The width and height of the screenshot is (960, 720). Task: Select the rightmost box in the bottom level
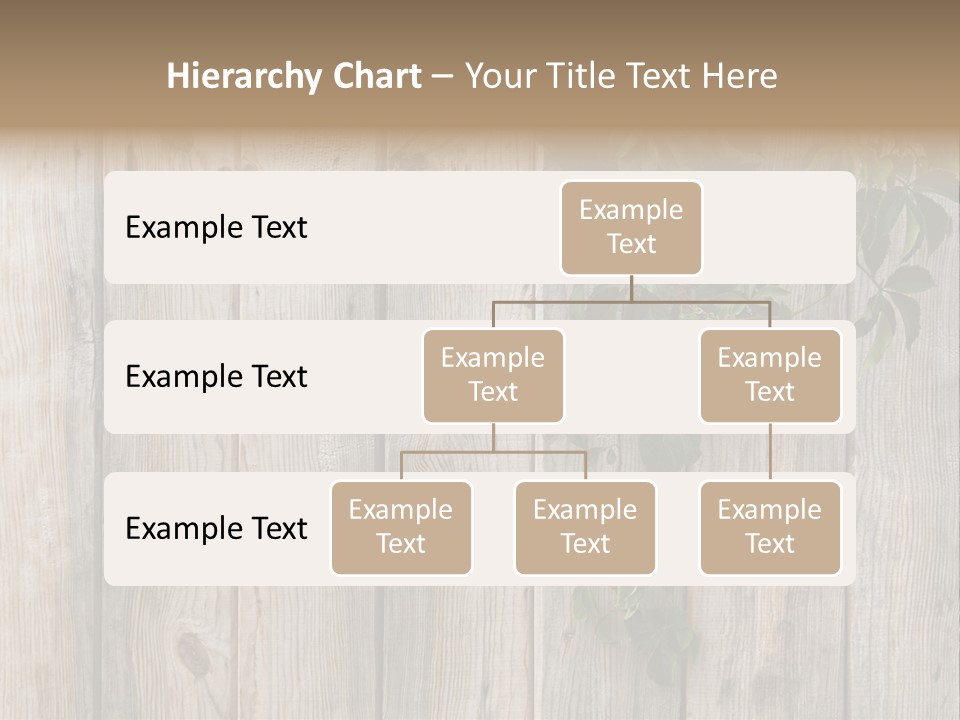[x=770, y=527]
